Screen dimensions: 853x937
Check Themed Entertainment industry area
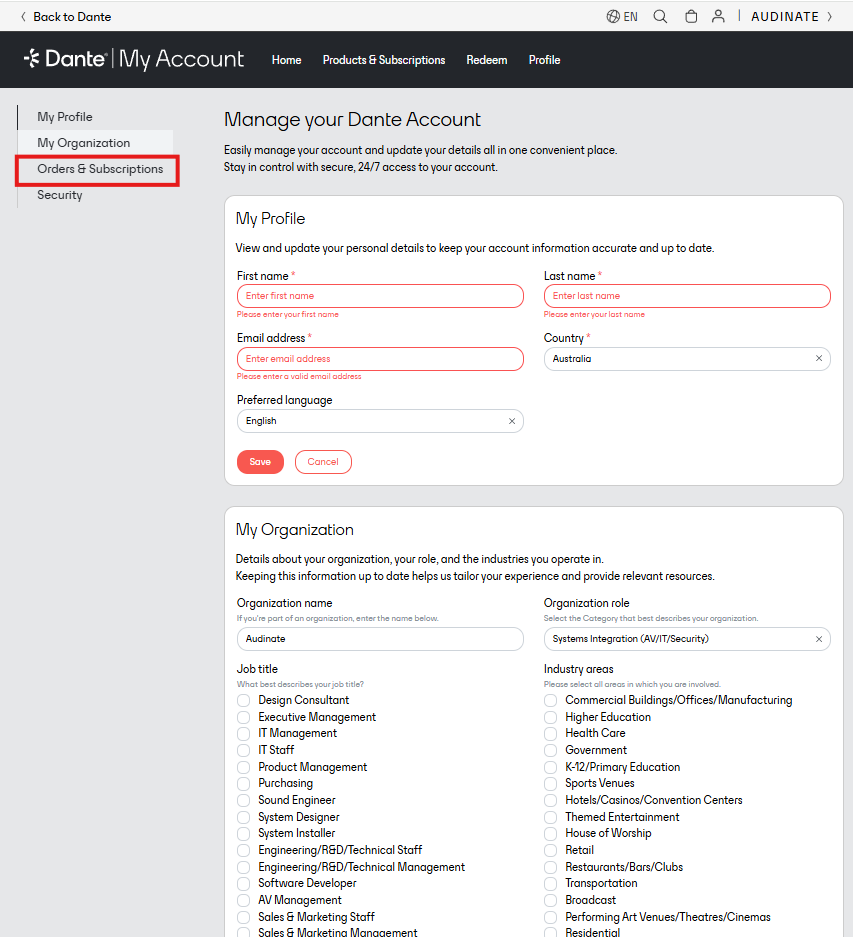tap(551, 817)
